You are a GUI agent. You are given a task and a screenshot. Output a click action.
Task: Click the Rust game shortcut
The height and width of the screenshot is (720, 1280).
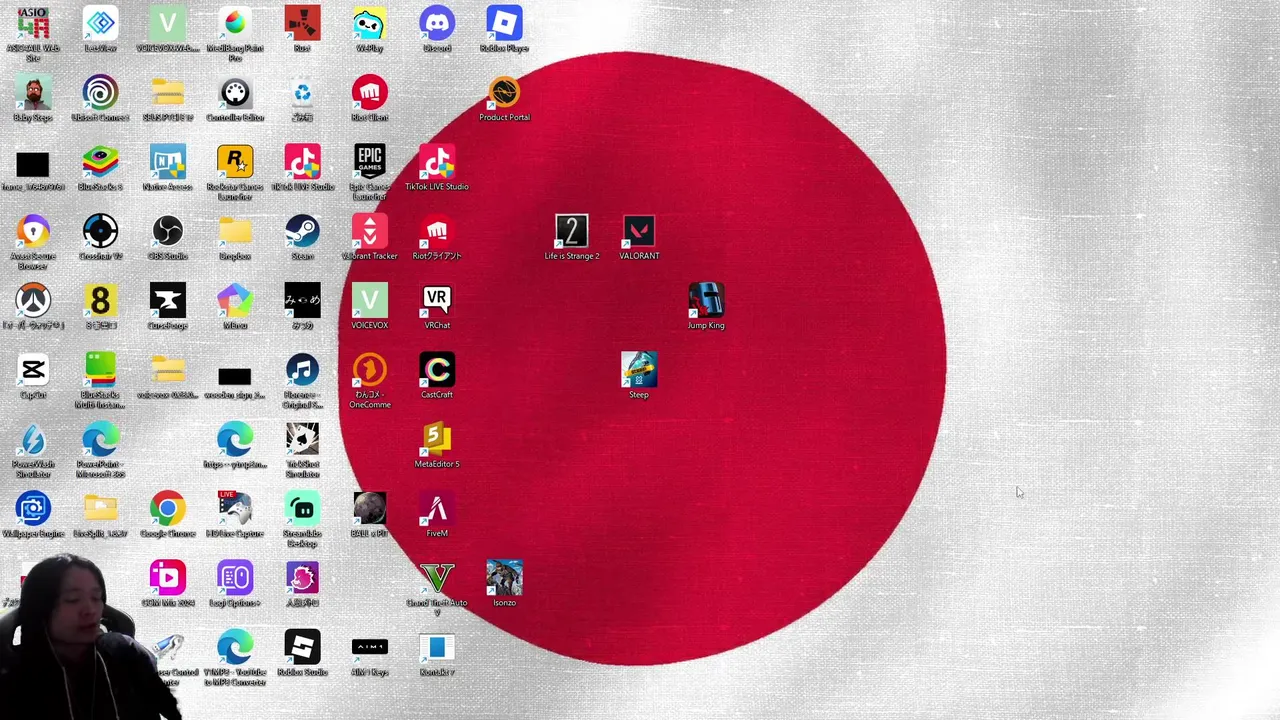click(302, 23)
